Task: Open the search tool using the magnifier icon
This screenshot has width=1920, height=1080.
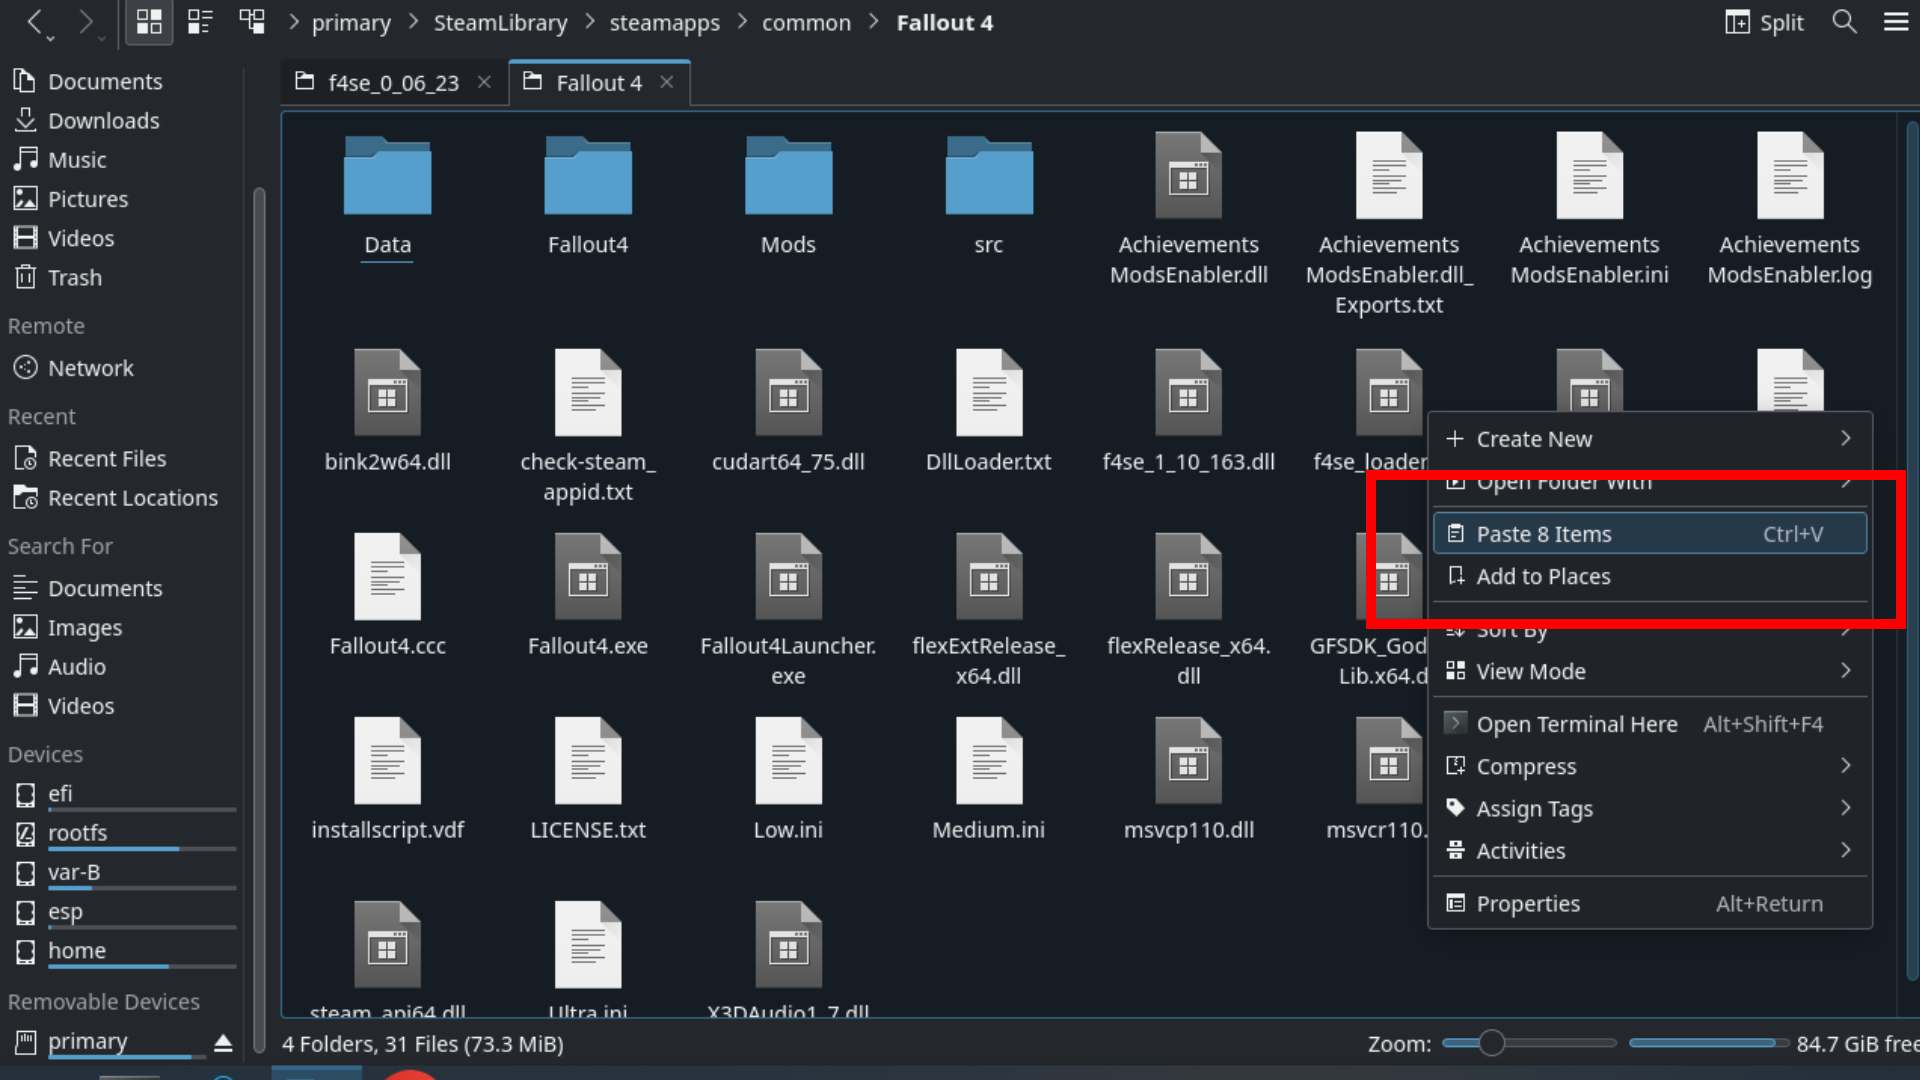Action: coord(1843,22)
